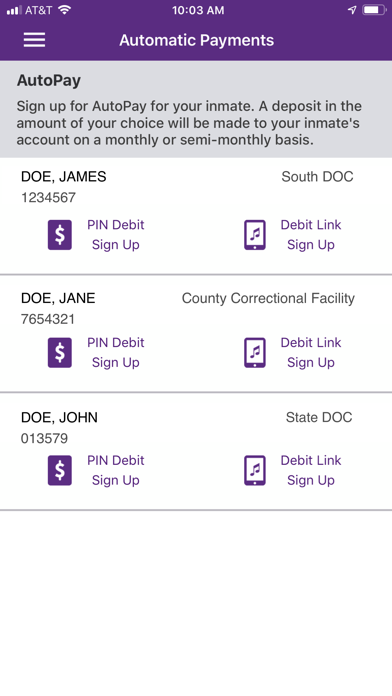Sign up John Doe for Debit Link

click(311, 471)
